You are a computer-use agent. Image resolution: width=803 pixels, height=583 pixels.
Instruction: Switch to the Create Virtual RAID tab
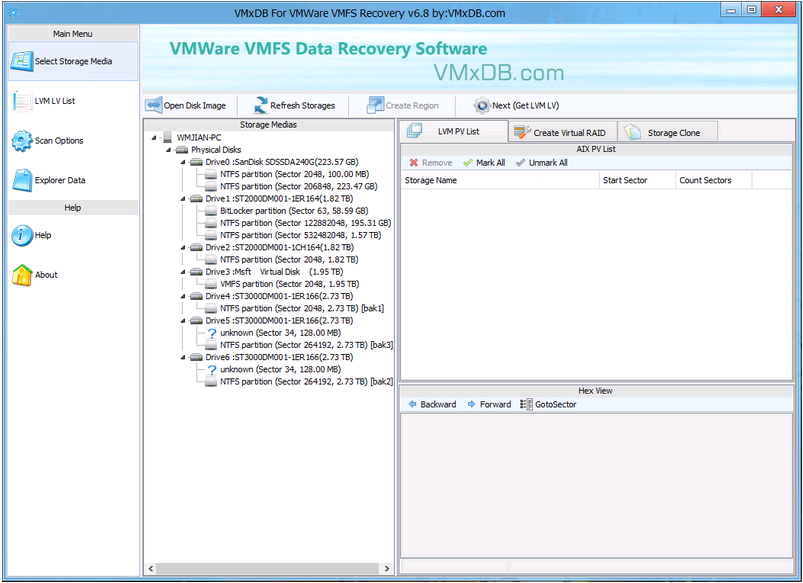tap(563, 132)
